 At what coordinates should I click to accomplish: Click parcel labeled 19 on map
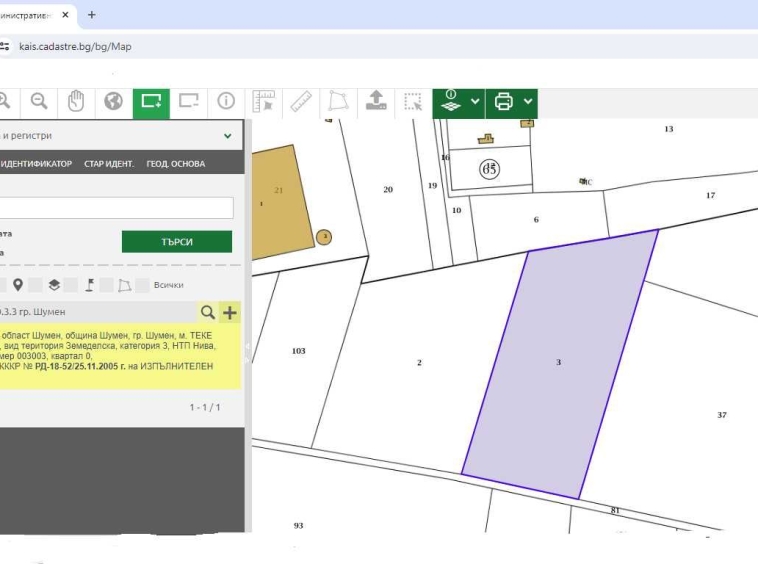(432, 185)
